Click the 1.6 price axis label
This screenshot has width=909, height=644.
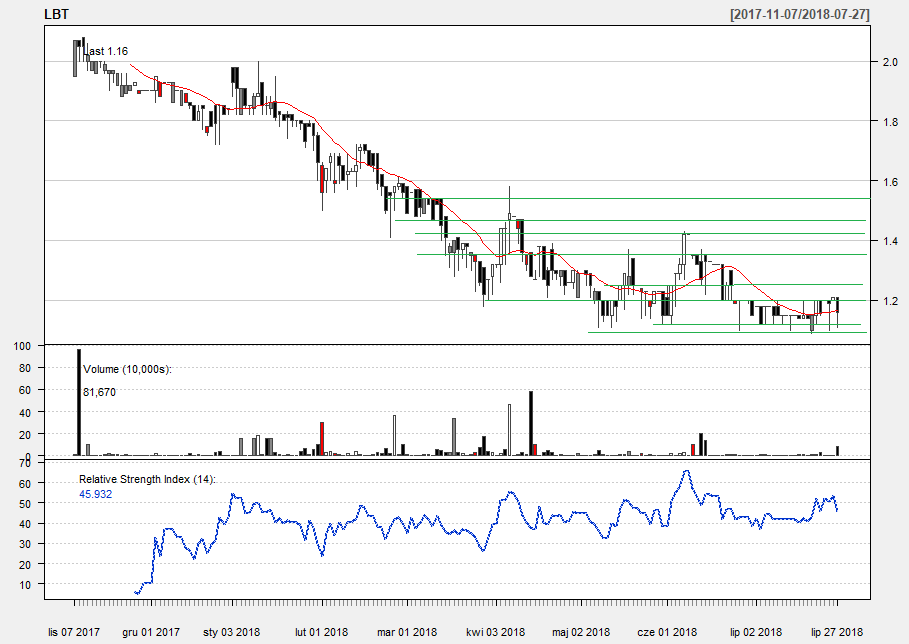coord(891,182)
